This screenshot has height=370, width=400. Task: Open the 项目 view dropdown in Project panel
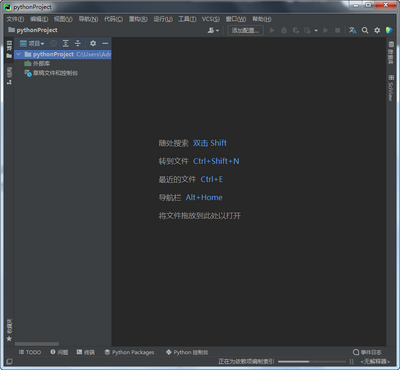pos(32,43)
